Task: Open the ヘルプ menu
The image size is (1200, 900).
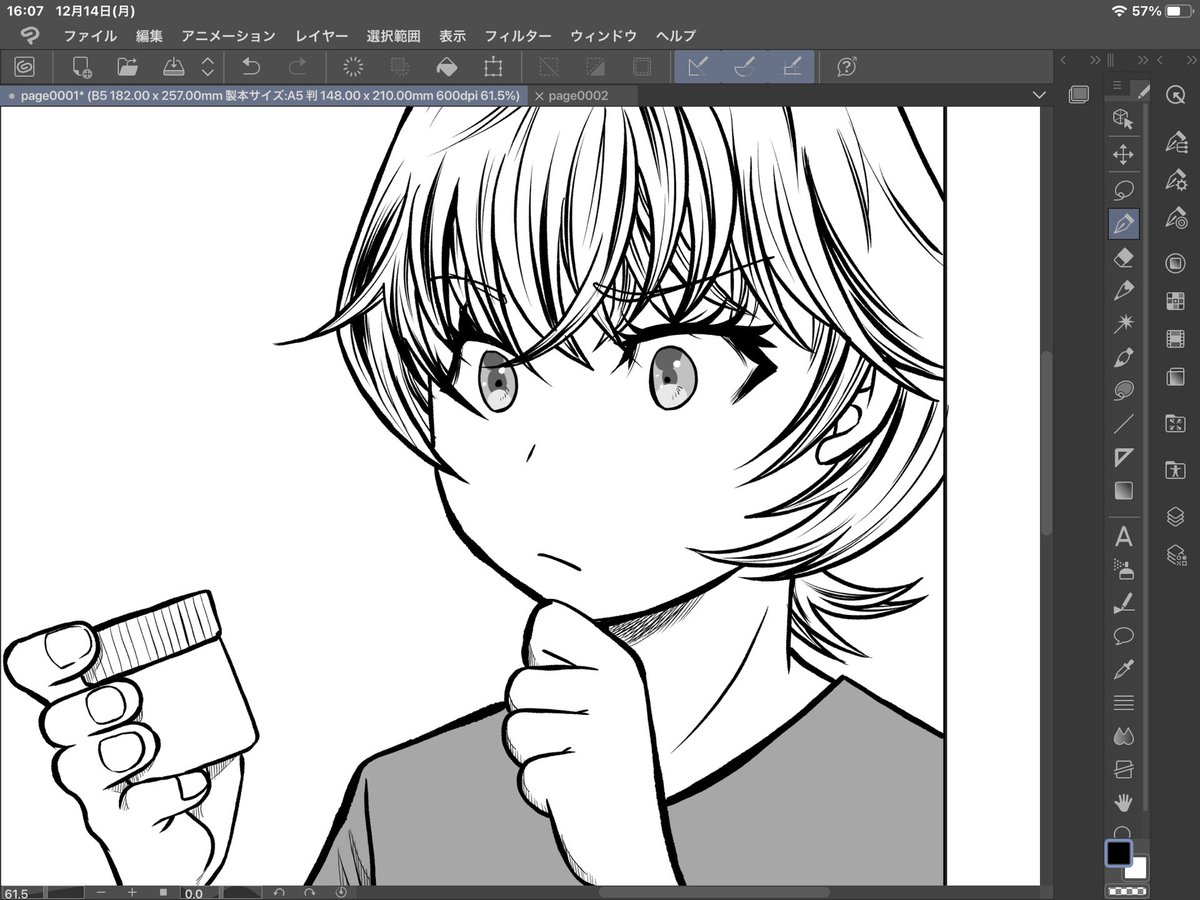Action: click(676, 35)
